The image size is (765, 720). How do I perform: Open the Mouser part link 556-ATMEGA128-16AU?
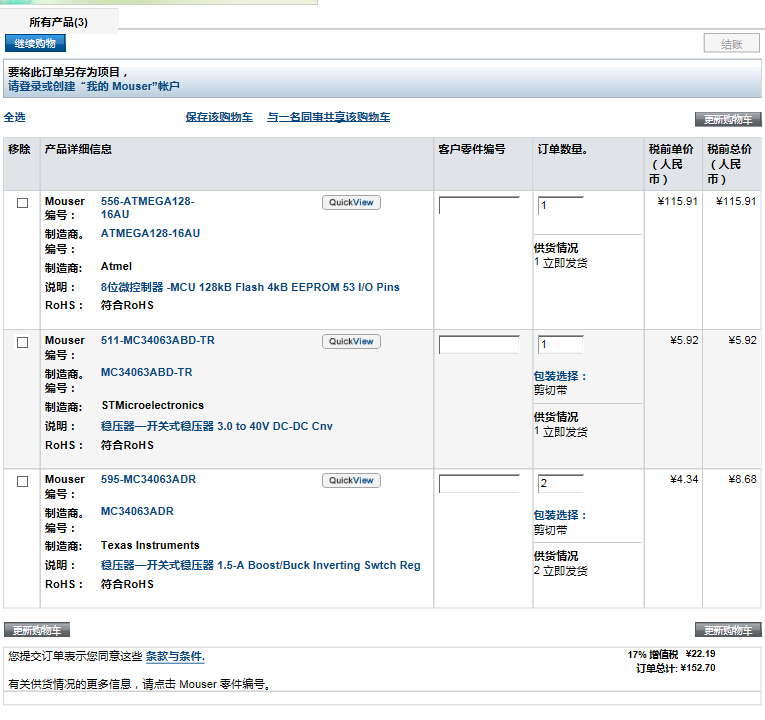[147, 208]
